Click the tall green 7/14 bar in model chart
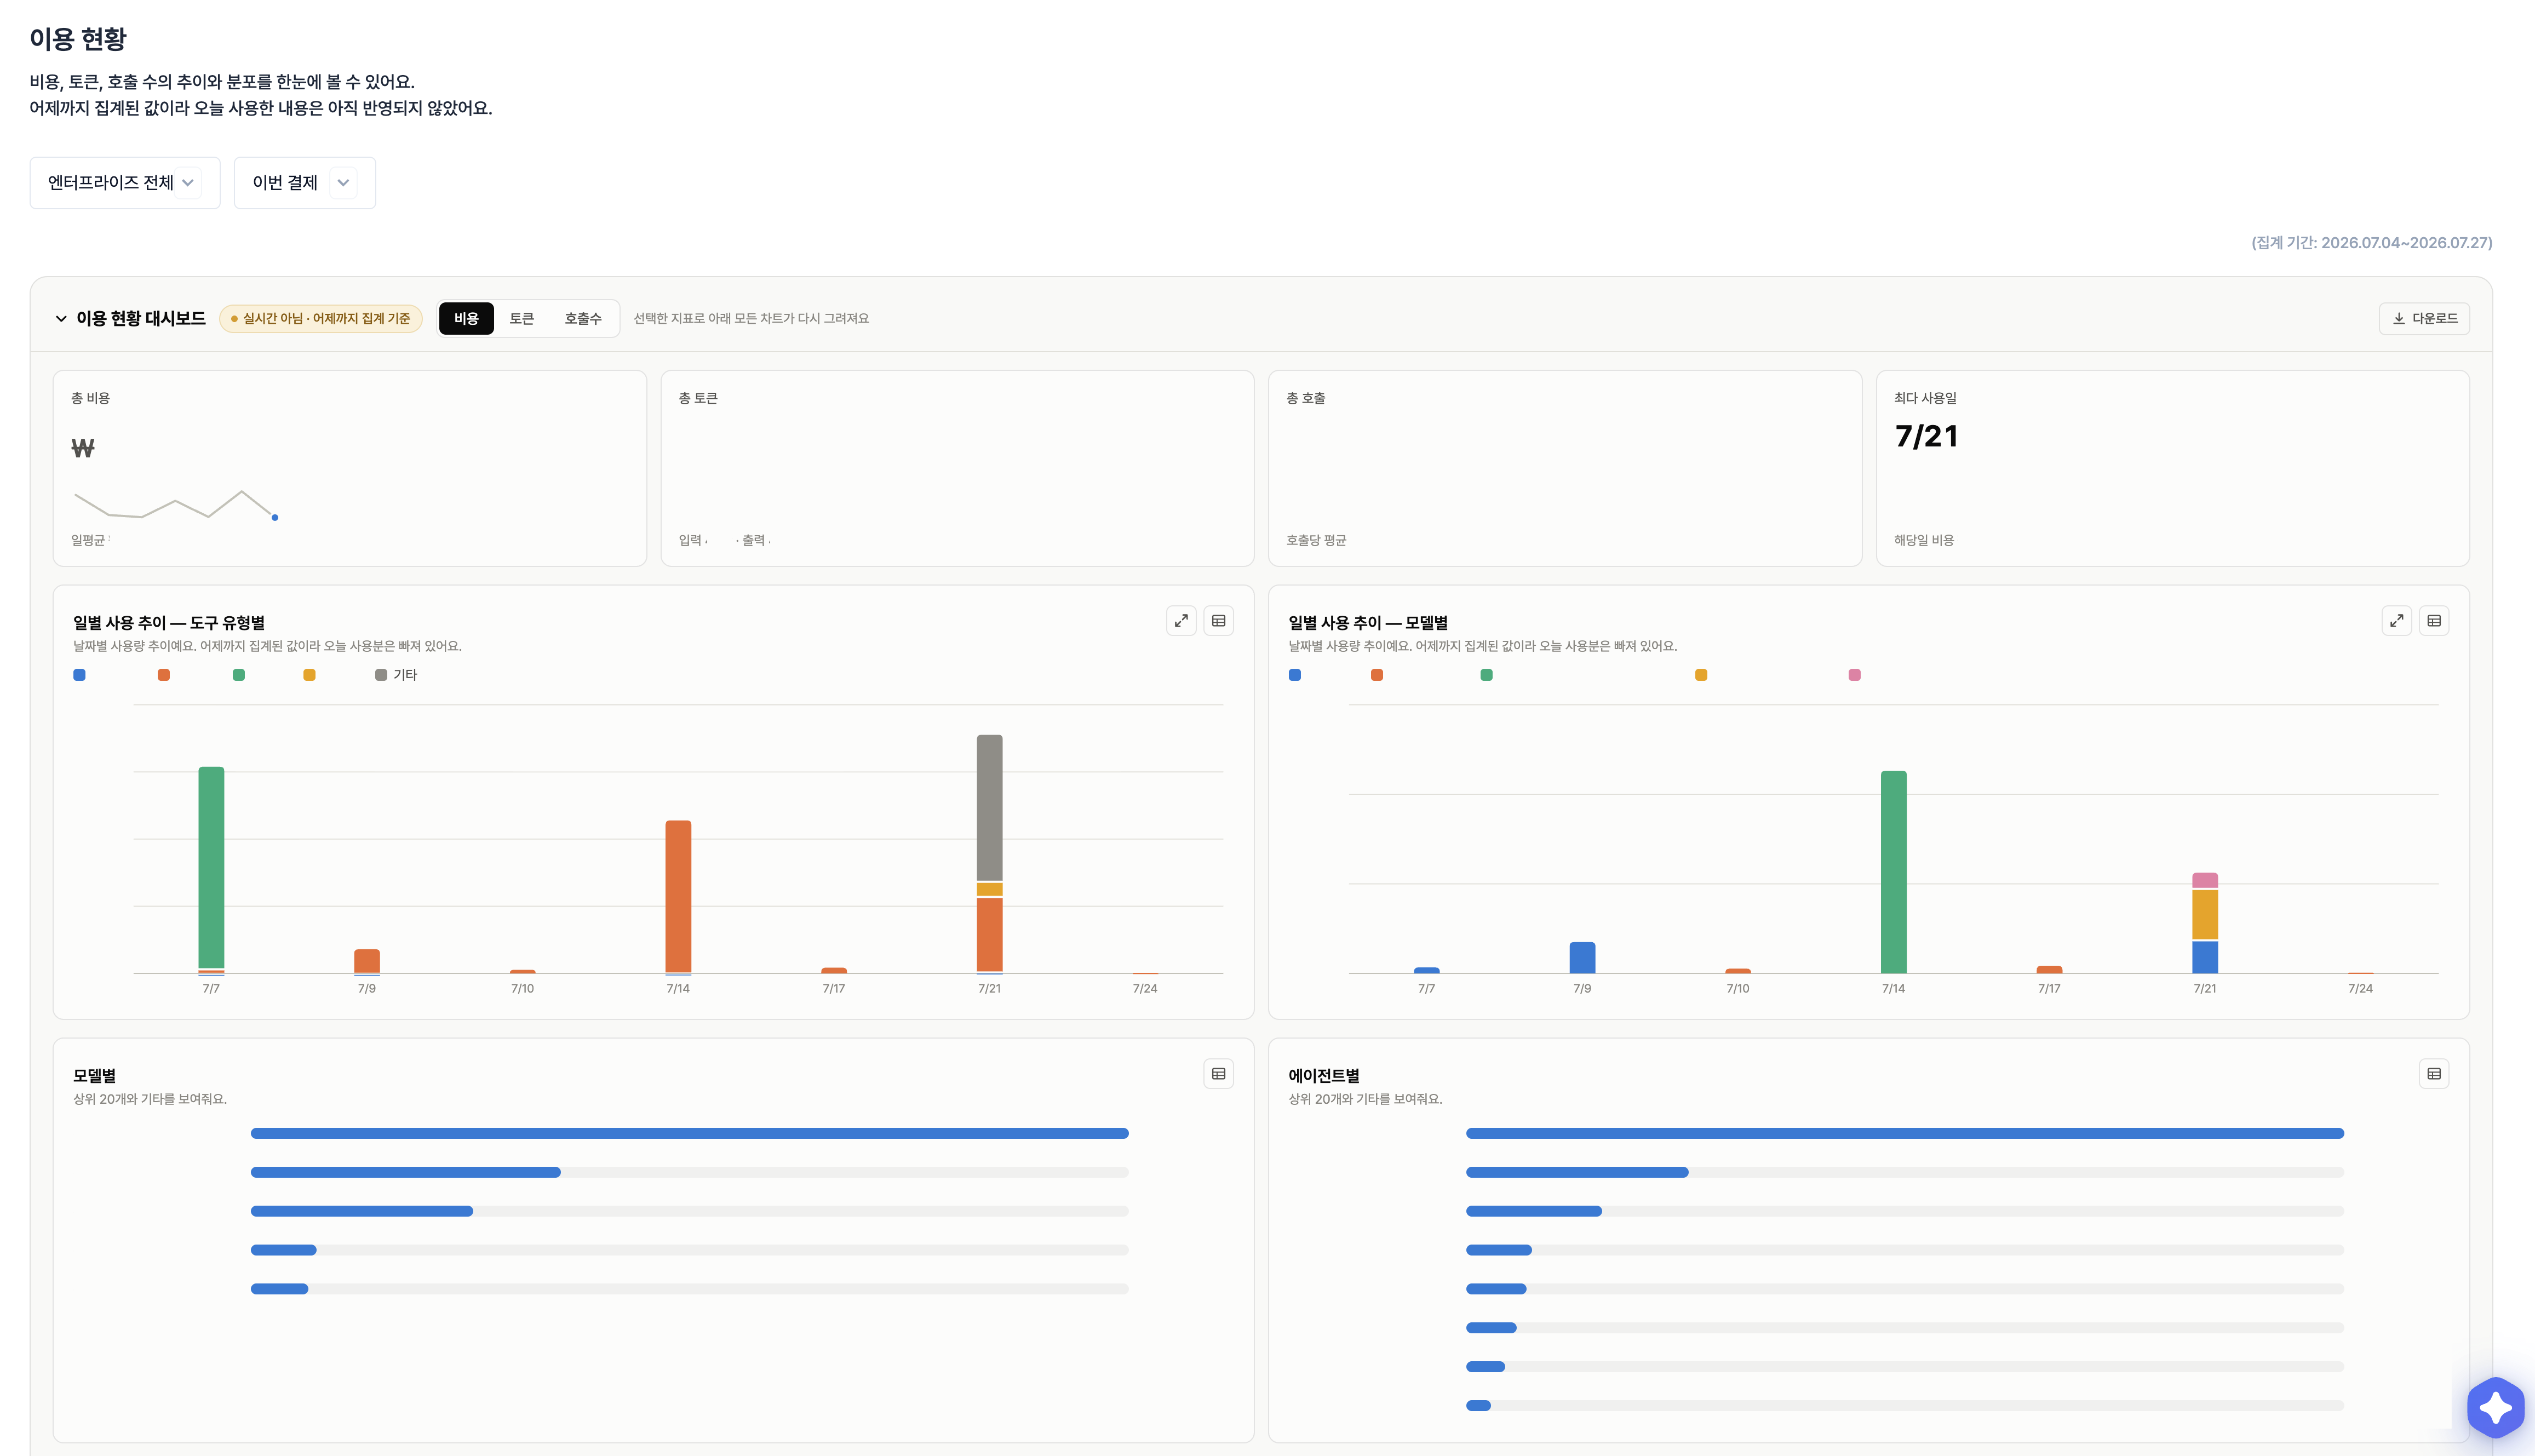The image size is (2535, 1456). pyautogui.click(x=1893, y=872)
